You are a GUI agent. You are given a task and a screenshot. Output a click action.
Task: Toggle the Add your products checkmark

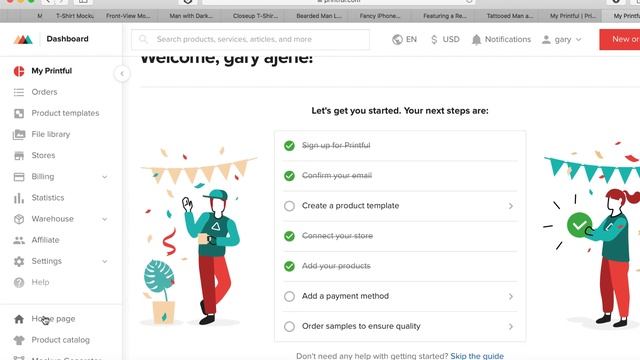point(289,267)
